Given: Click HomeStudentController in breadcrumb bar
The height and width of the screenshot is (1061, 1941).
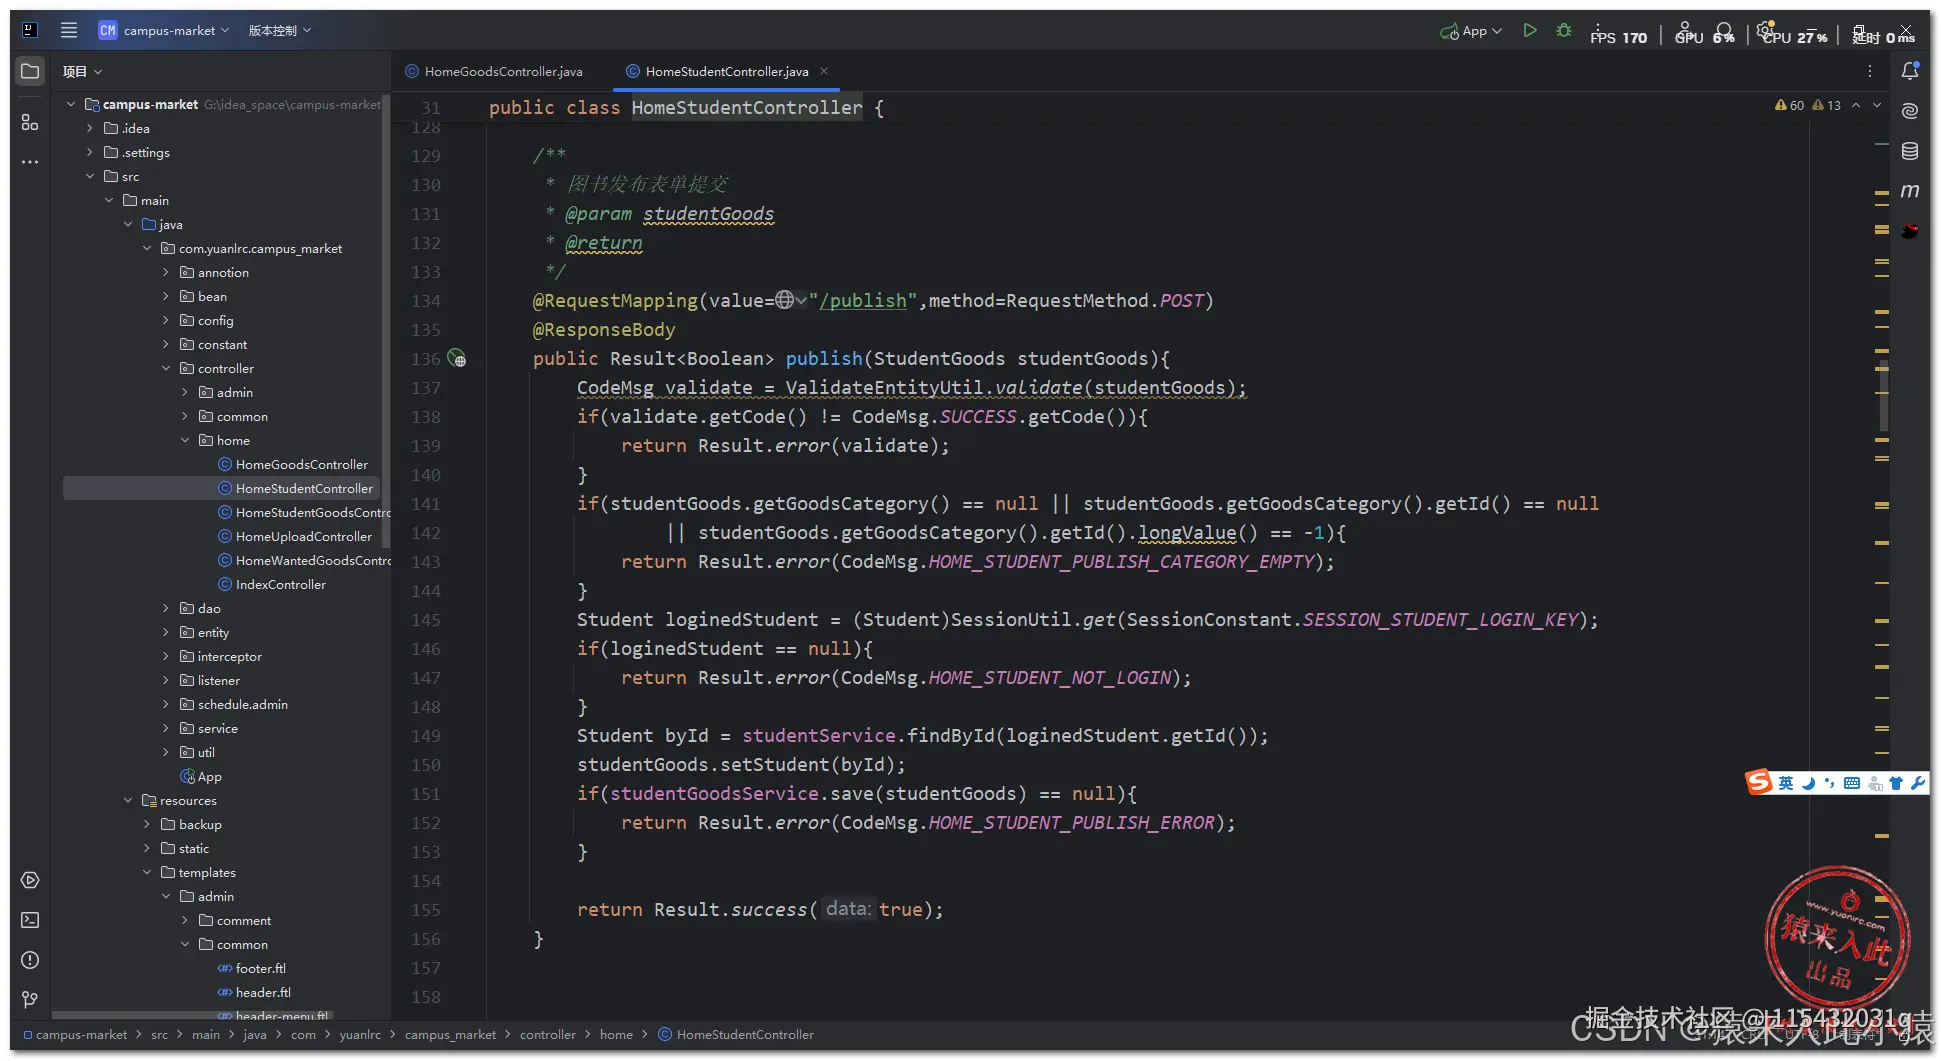Looking at the screenshot, I should 736,1034.
